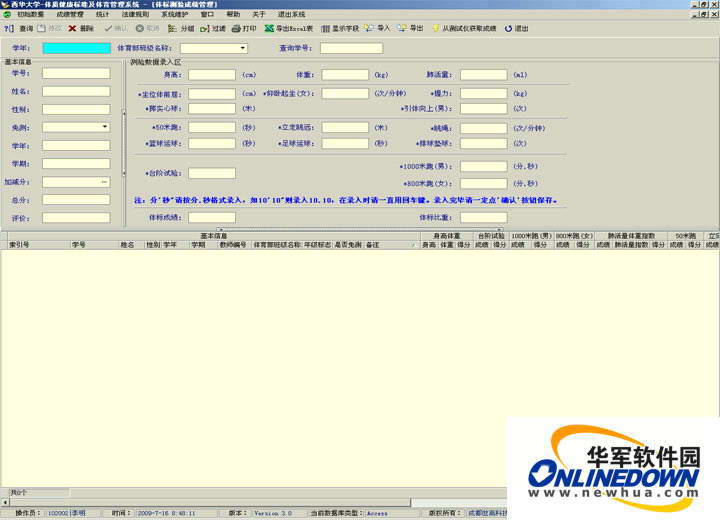This screenshot has height=520, width=720.
Task: Click the 体标成绩 input field
Action: point(212,217)
